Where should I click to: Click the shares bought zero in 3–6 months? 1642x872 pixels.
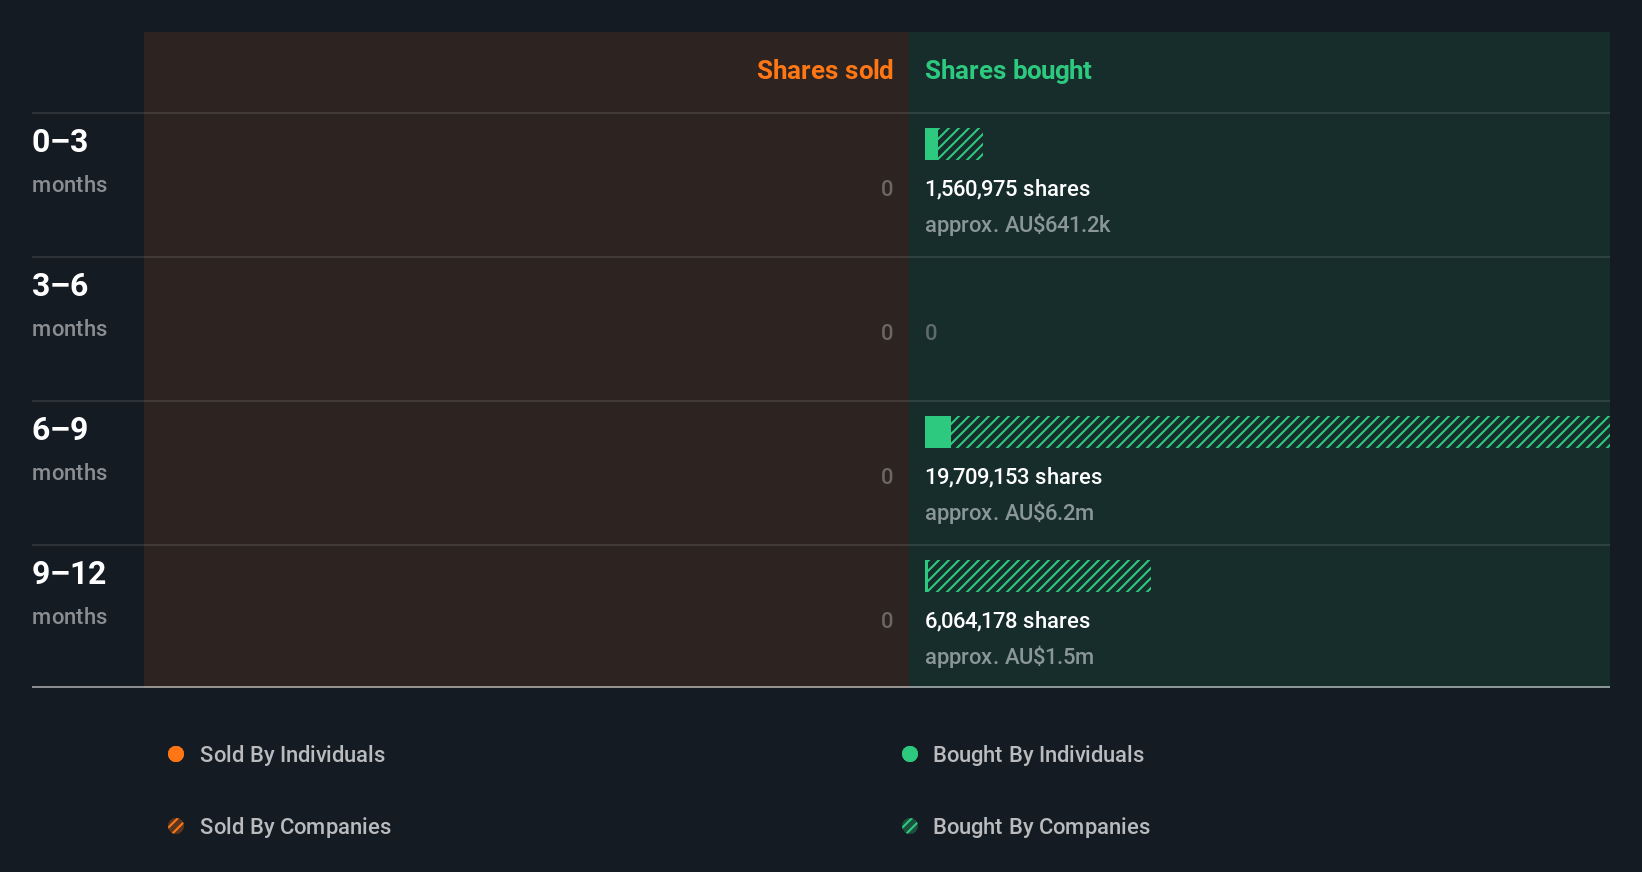[931, 332]
